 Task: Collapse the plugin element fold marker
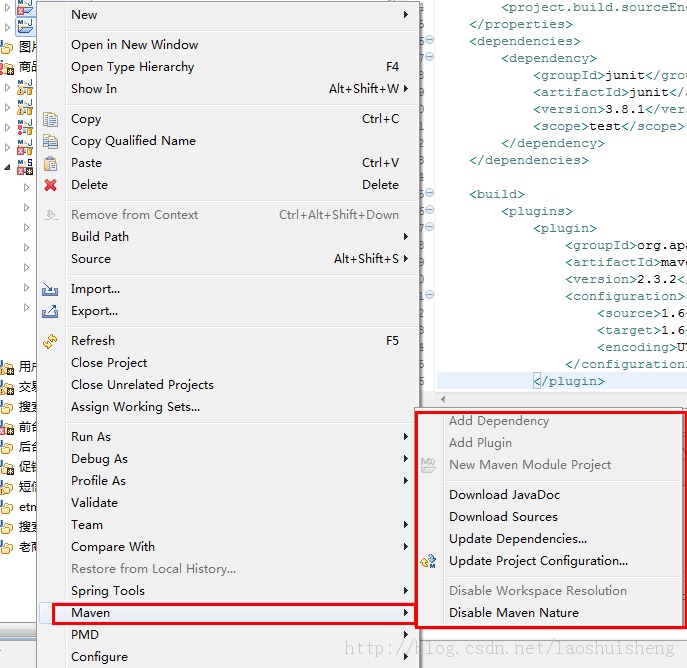(x=430, y=226)
